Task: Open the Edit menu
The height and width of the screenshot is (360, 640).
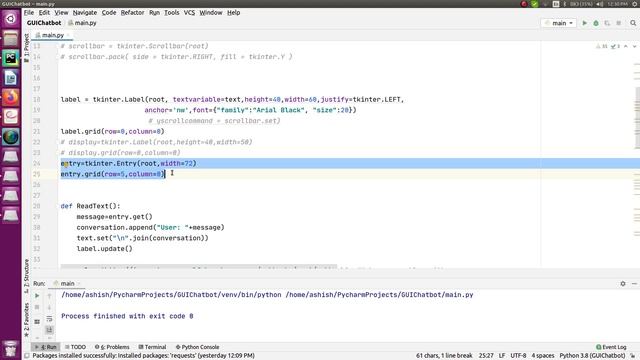Action: 44,13
